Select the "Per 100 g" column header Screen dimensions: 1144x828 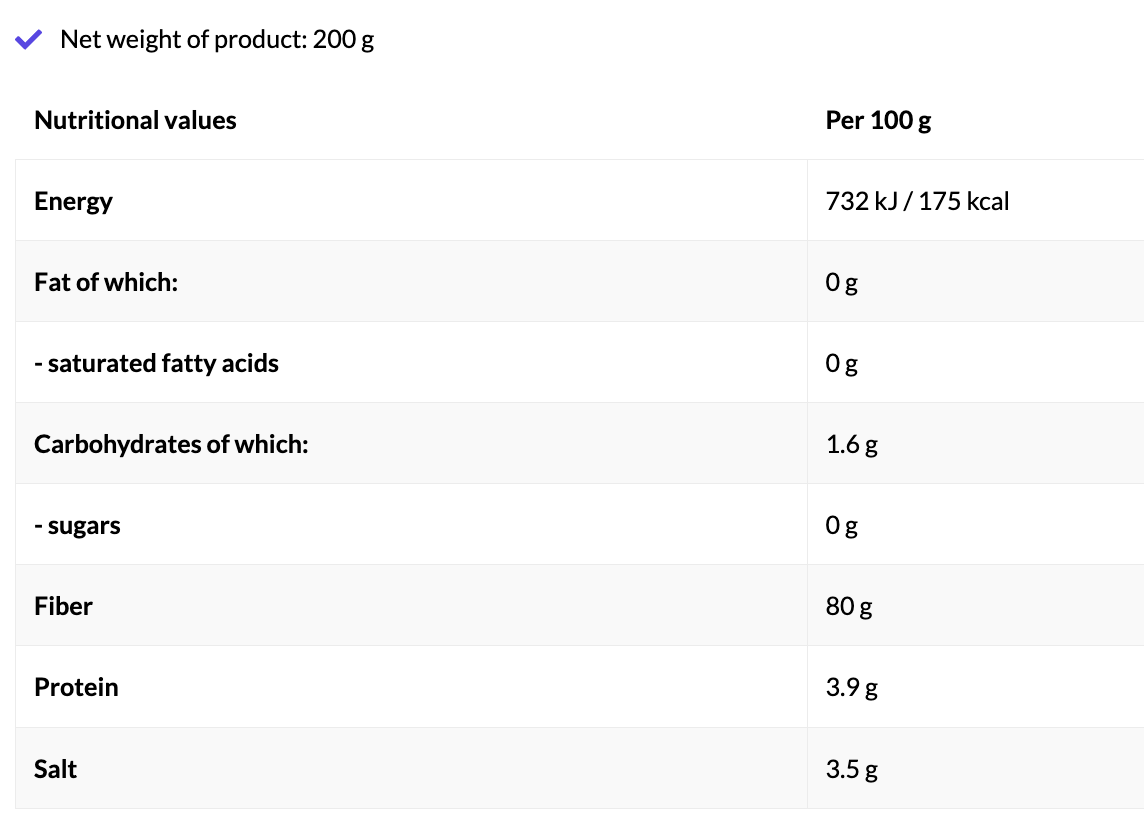point(878,121)
